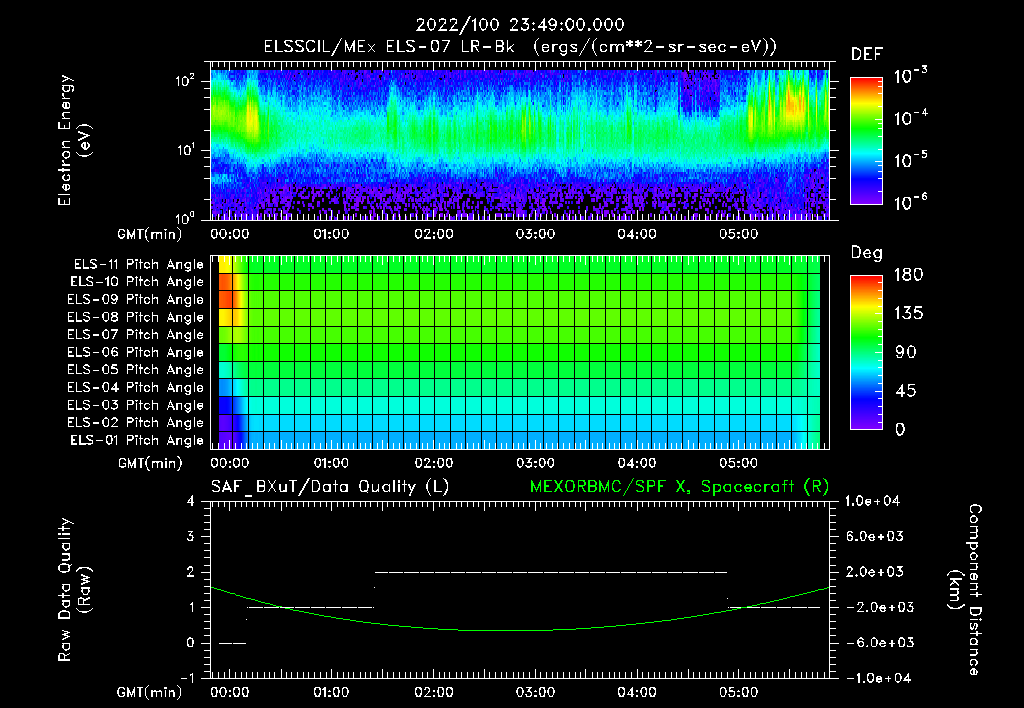1024x708 pixels.
Task: Click the 10^2 tick label on energy axis
Action: click(x=185, y=81)
